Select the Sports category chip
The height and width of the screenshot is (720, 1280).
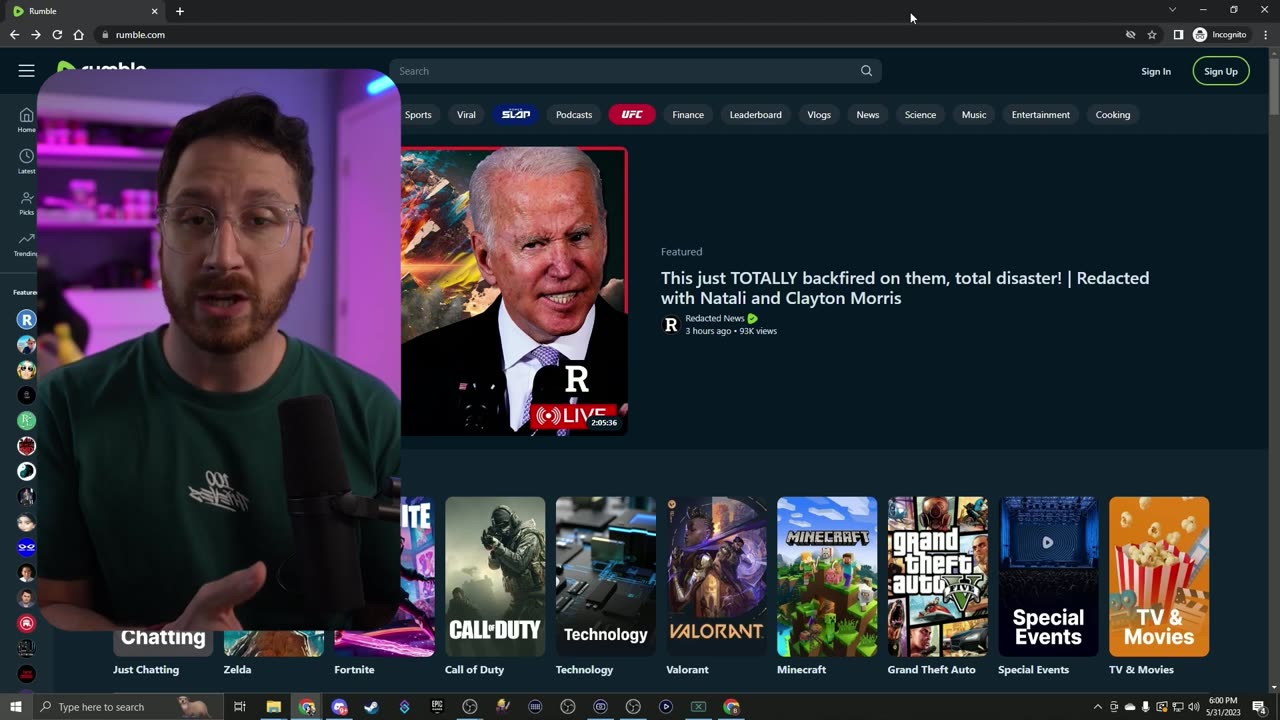click(x=418, y=115)
